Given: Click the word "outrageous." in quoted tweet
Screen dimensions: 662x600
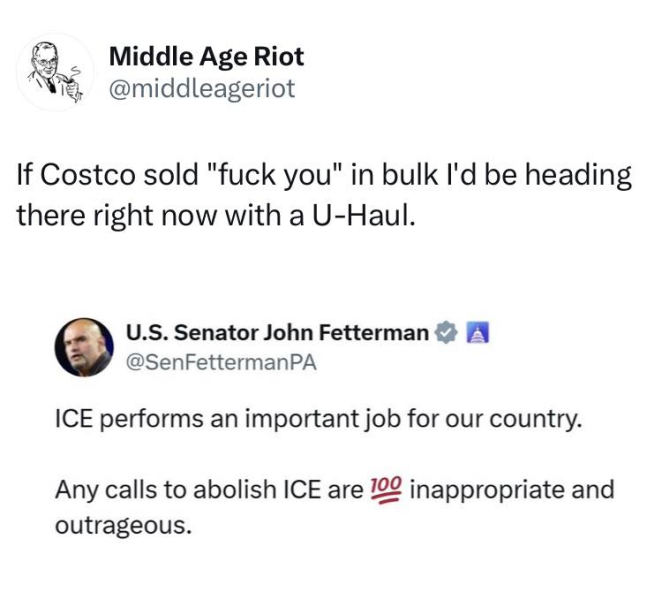Looking at the screenshot, I should pyautogui.click(x=121, y=524).
